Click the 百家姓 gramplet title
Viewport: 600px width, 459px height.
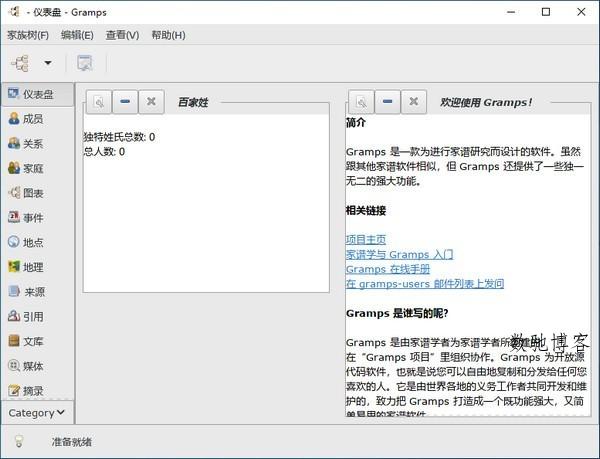[193, 103]
